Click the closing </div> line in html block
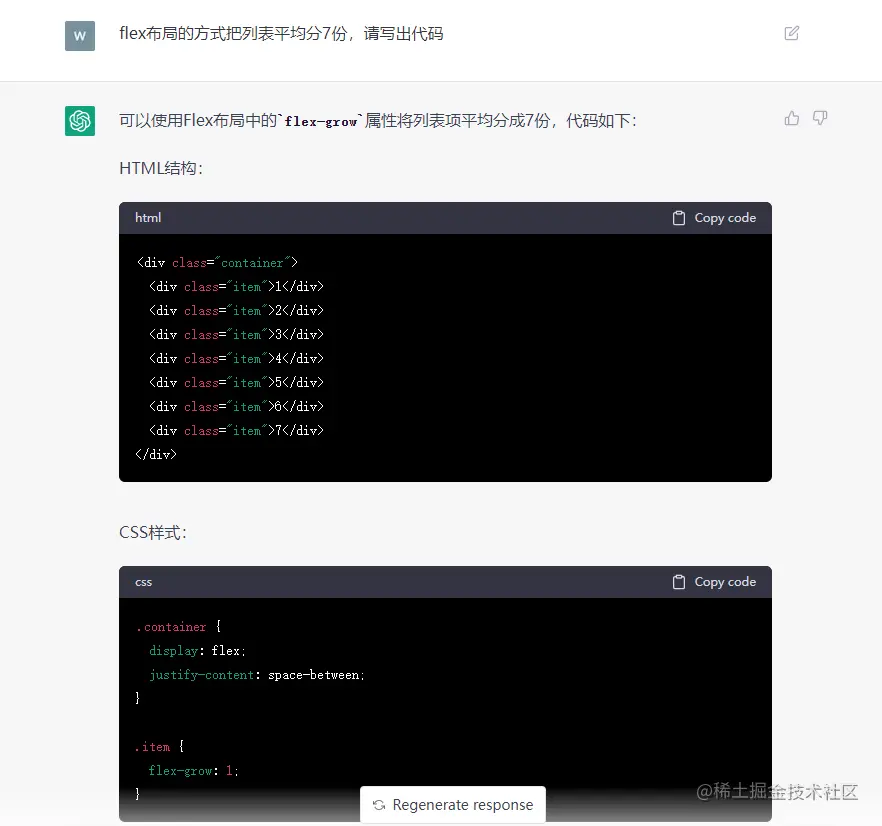The image size is (882, 826). 156,454
